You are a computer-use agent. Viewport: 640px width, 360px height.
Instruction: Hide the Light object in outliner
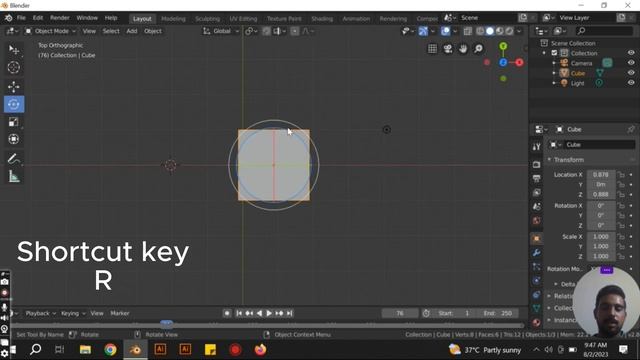(631, 82)
